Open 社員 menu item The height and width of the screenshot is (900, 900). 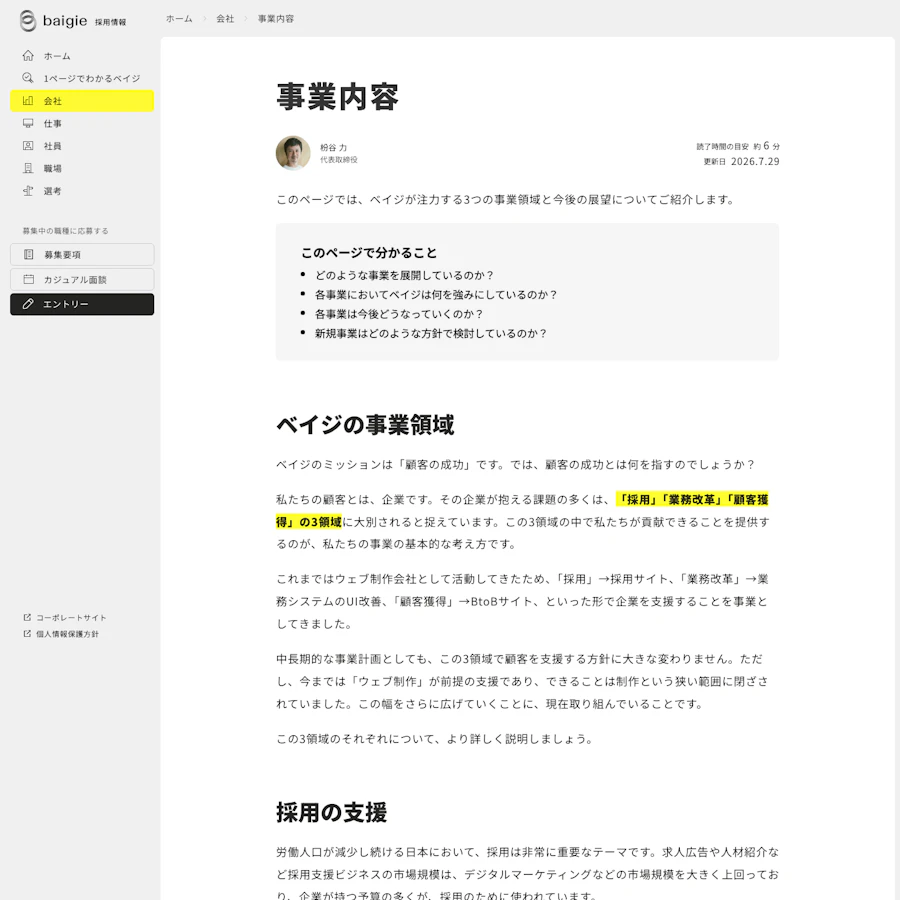[82, 146]
